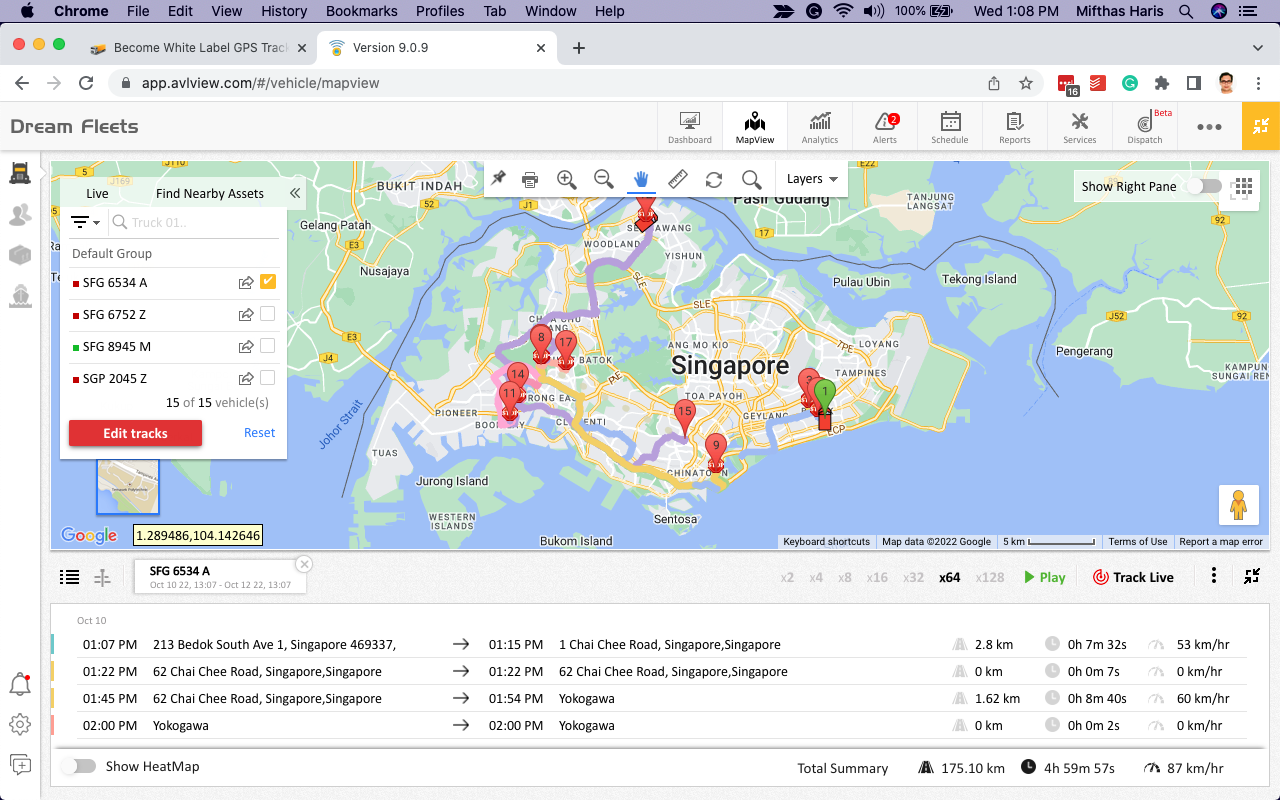Screen dimensions: 1280x800
Task: Select the Measure distance ruler tool
Action: tap(676, 179)
